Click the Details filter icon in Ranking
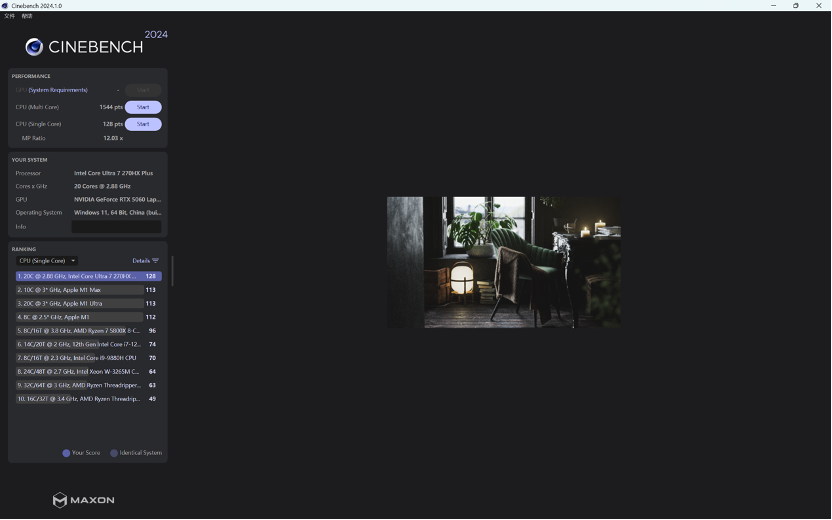Screen dimensions: 832x520 tap(155, 261)
